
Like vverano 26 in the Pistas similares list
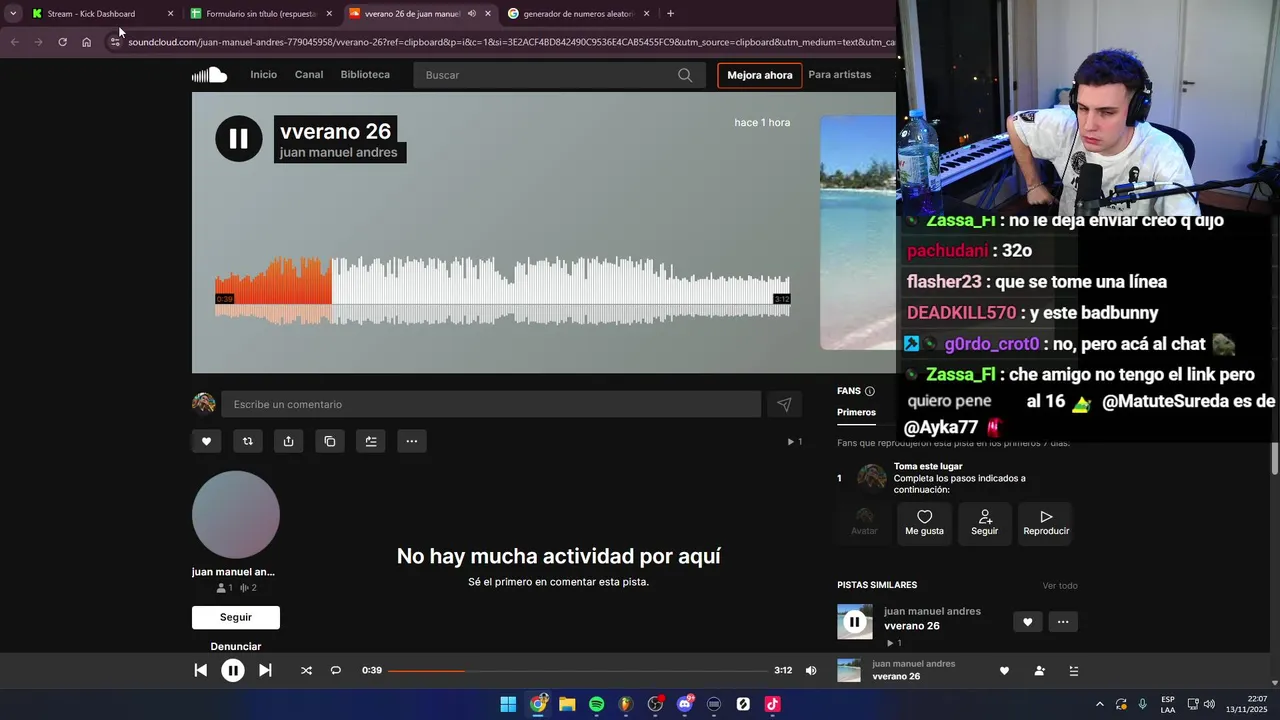(1027, 622)
